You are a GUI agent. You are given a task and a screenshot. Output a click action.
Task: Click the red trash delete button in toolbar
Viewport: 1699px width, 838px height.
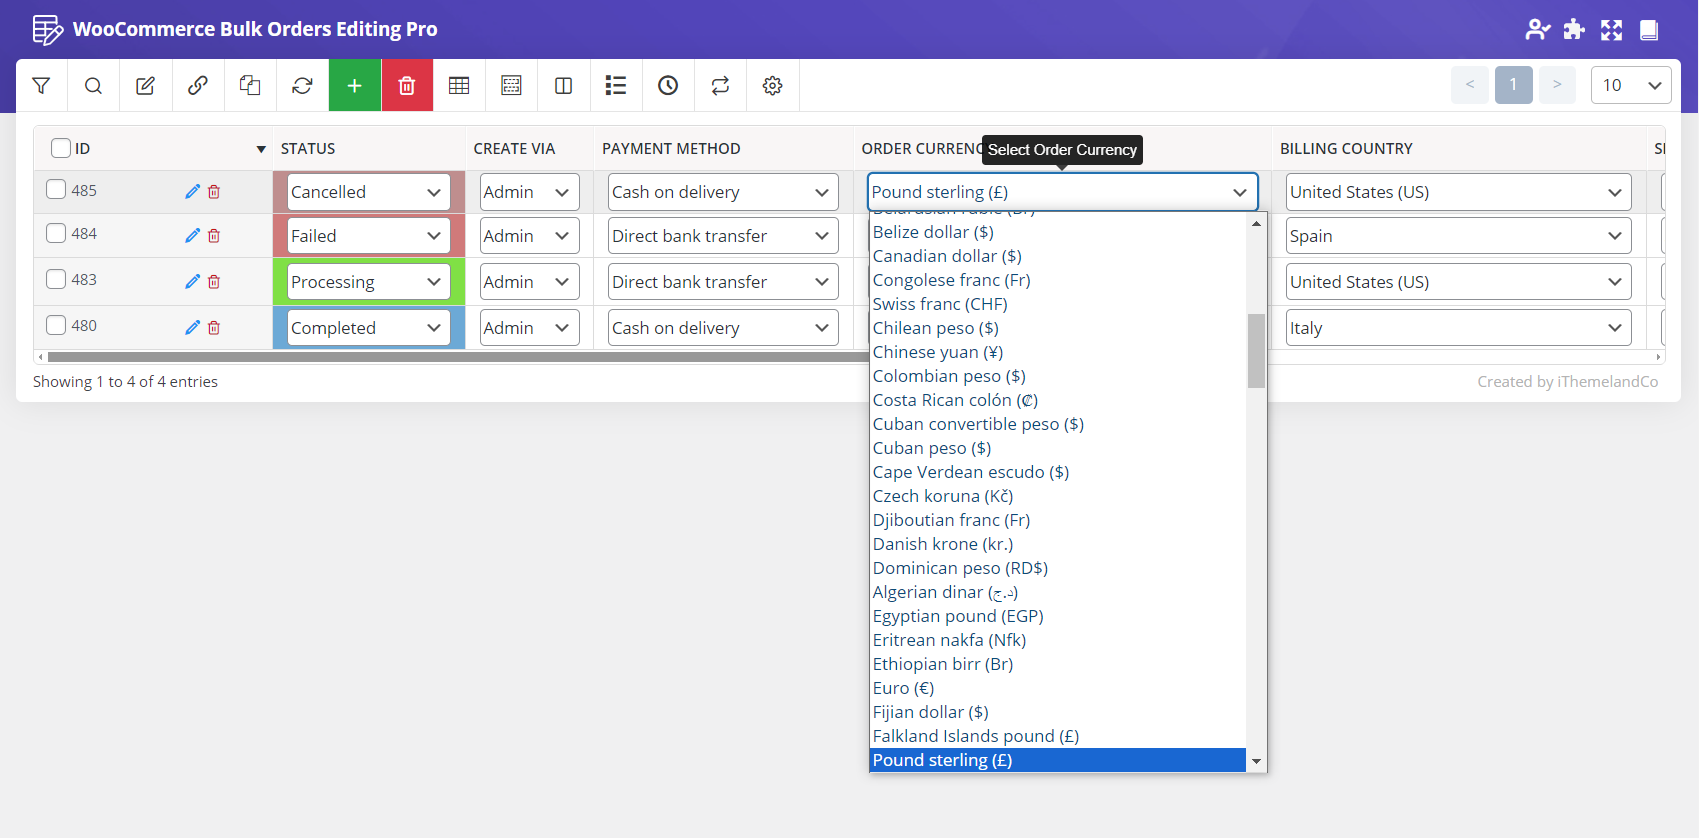click(x=407, y=86)
